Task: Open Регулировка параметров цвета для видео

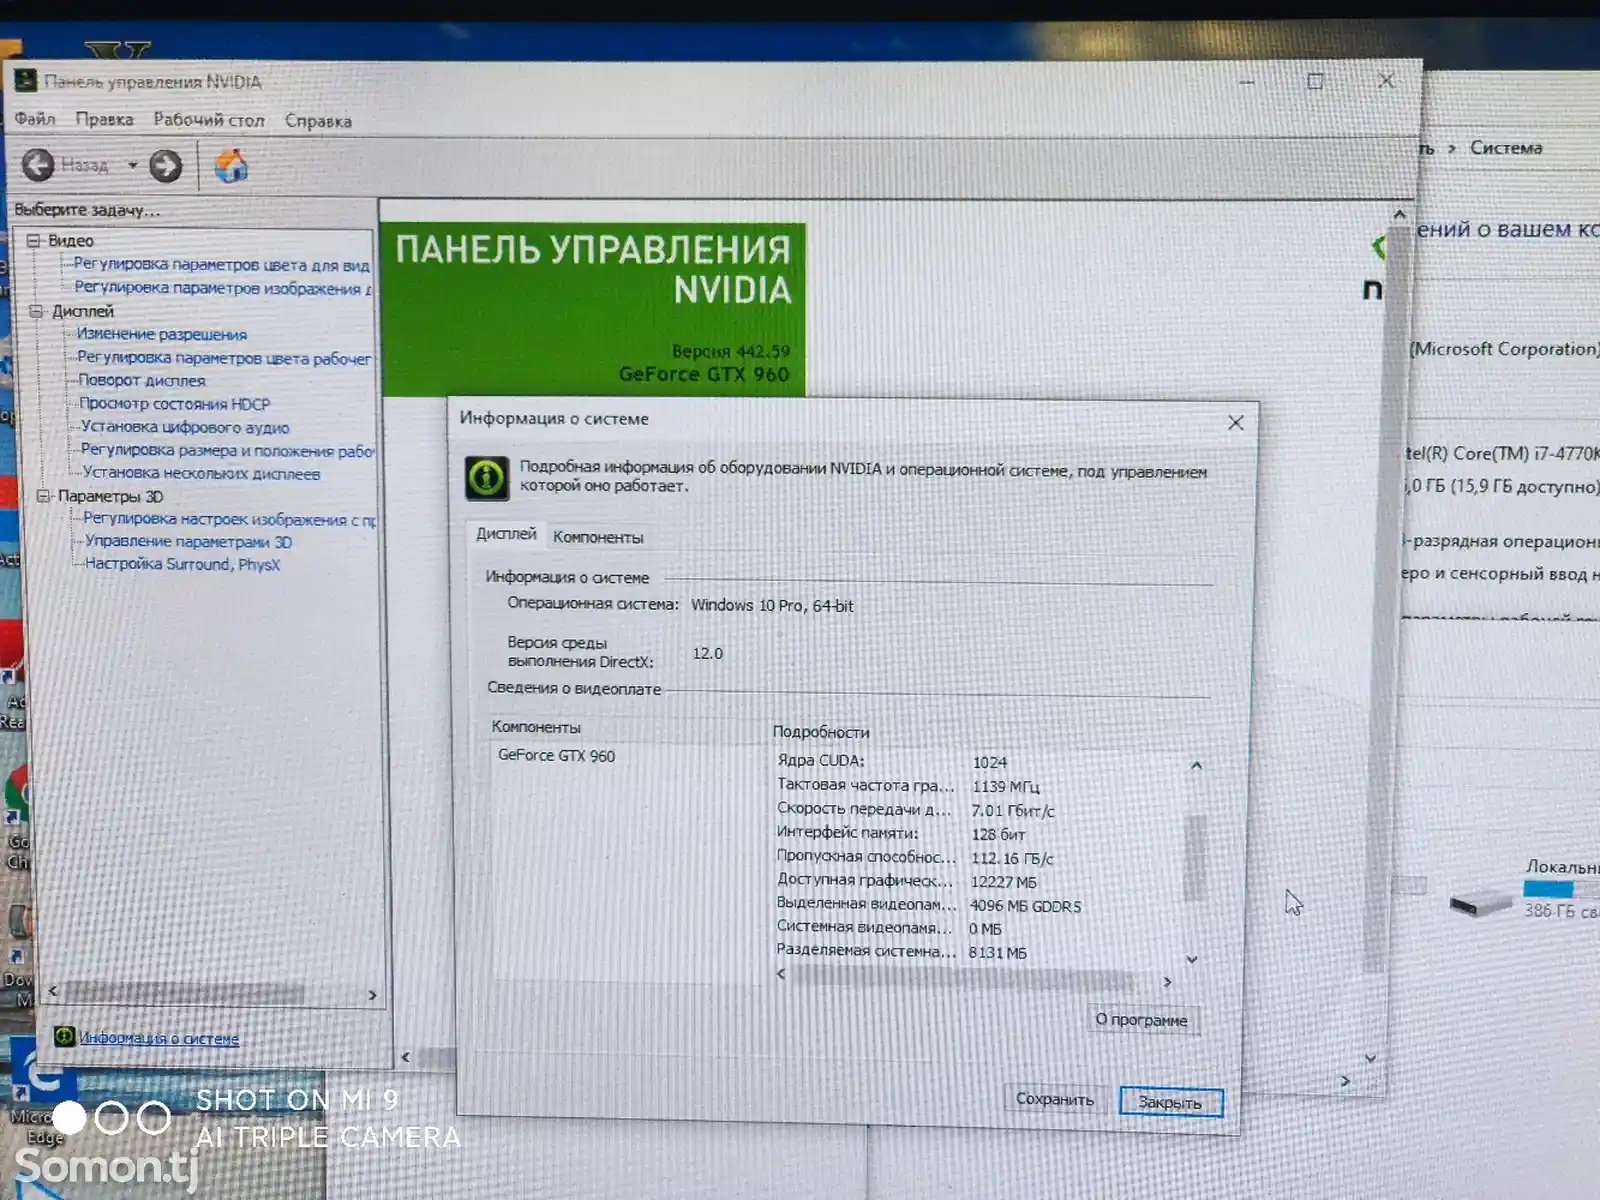Action: pos(221,265)
